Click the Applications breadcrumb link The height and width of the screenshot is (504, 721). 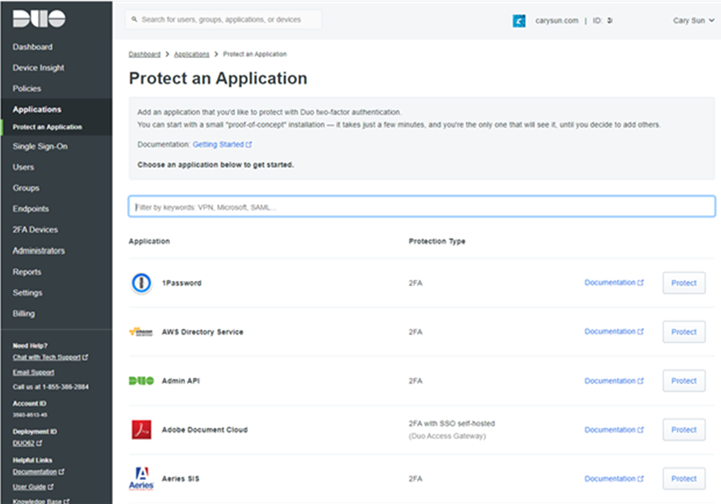pyautogui.click(x=192, y=54)
